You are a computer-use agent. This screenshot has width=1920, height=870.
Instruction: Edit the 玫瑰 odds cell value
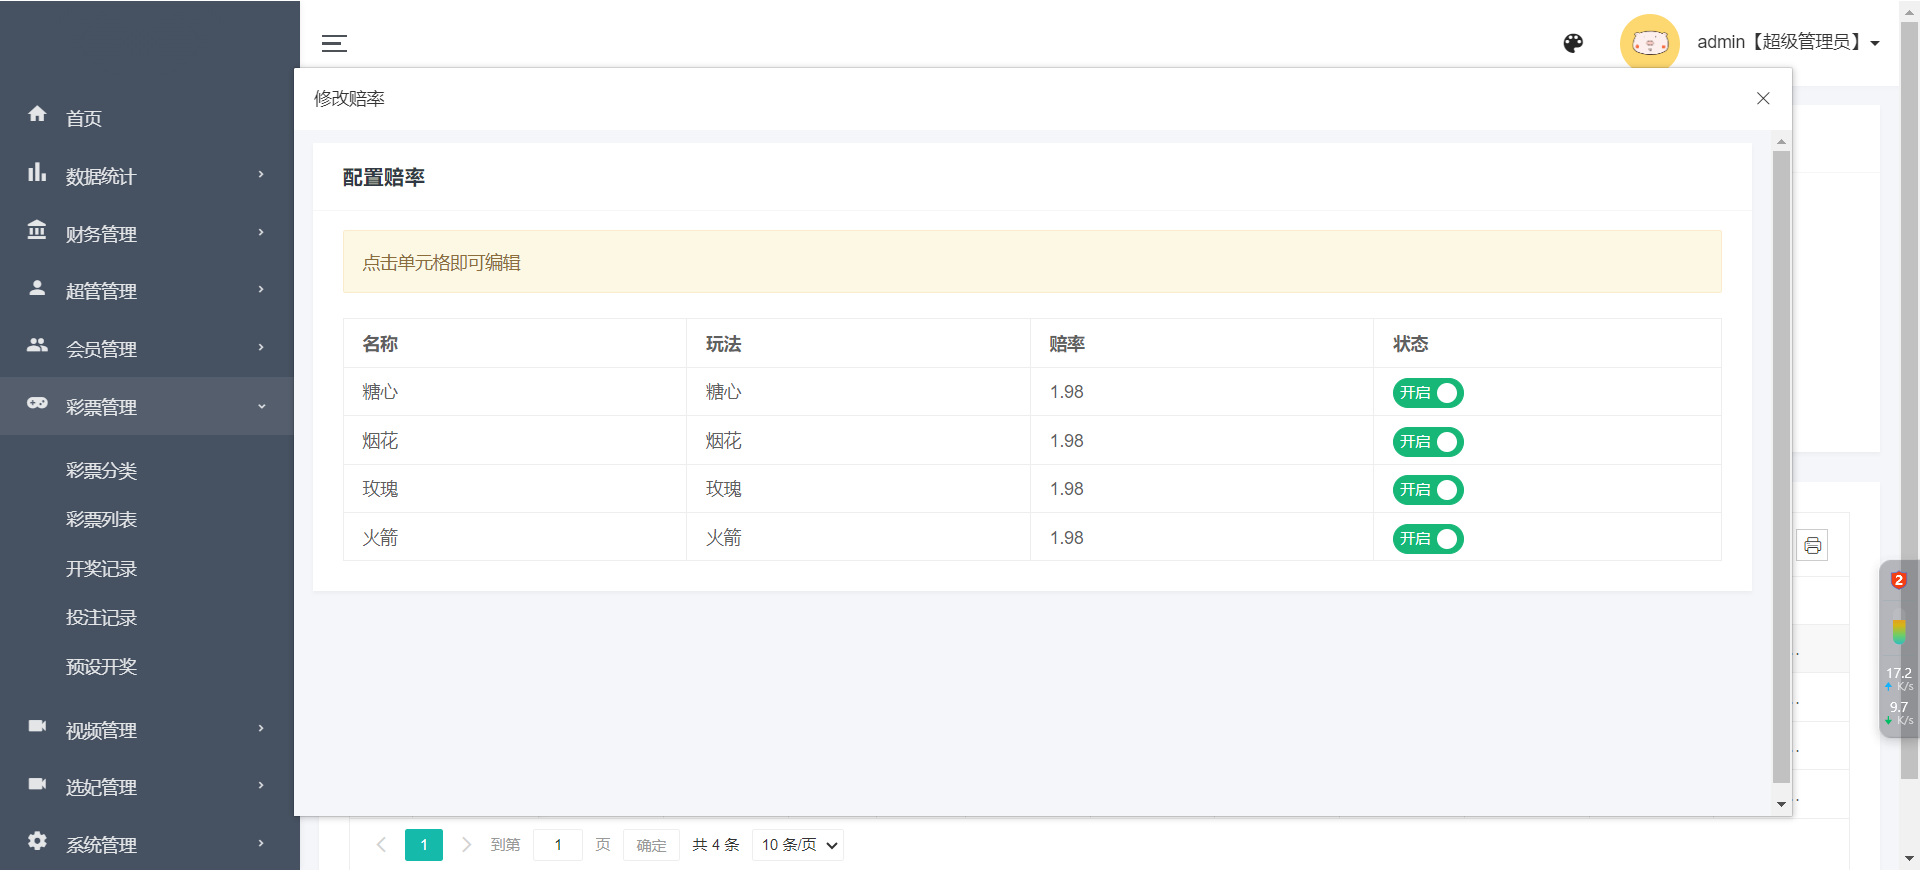(x=1067, y=489)
